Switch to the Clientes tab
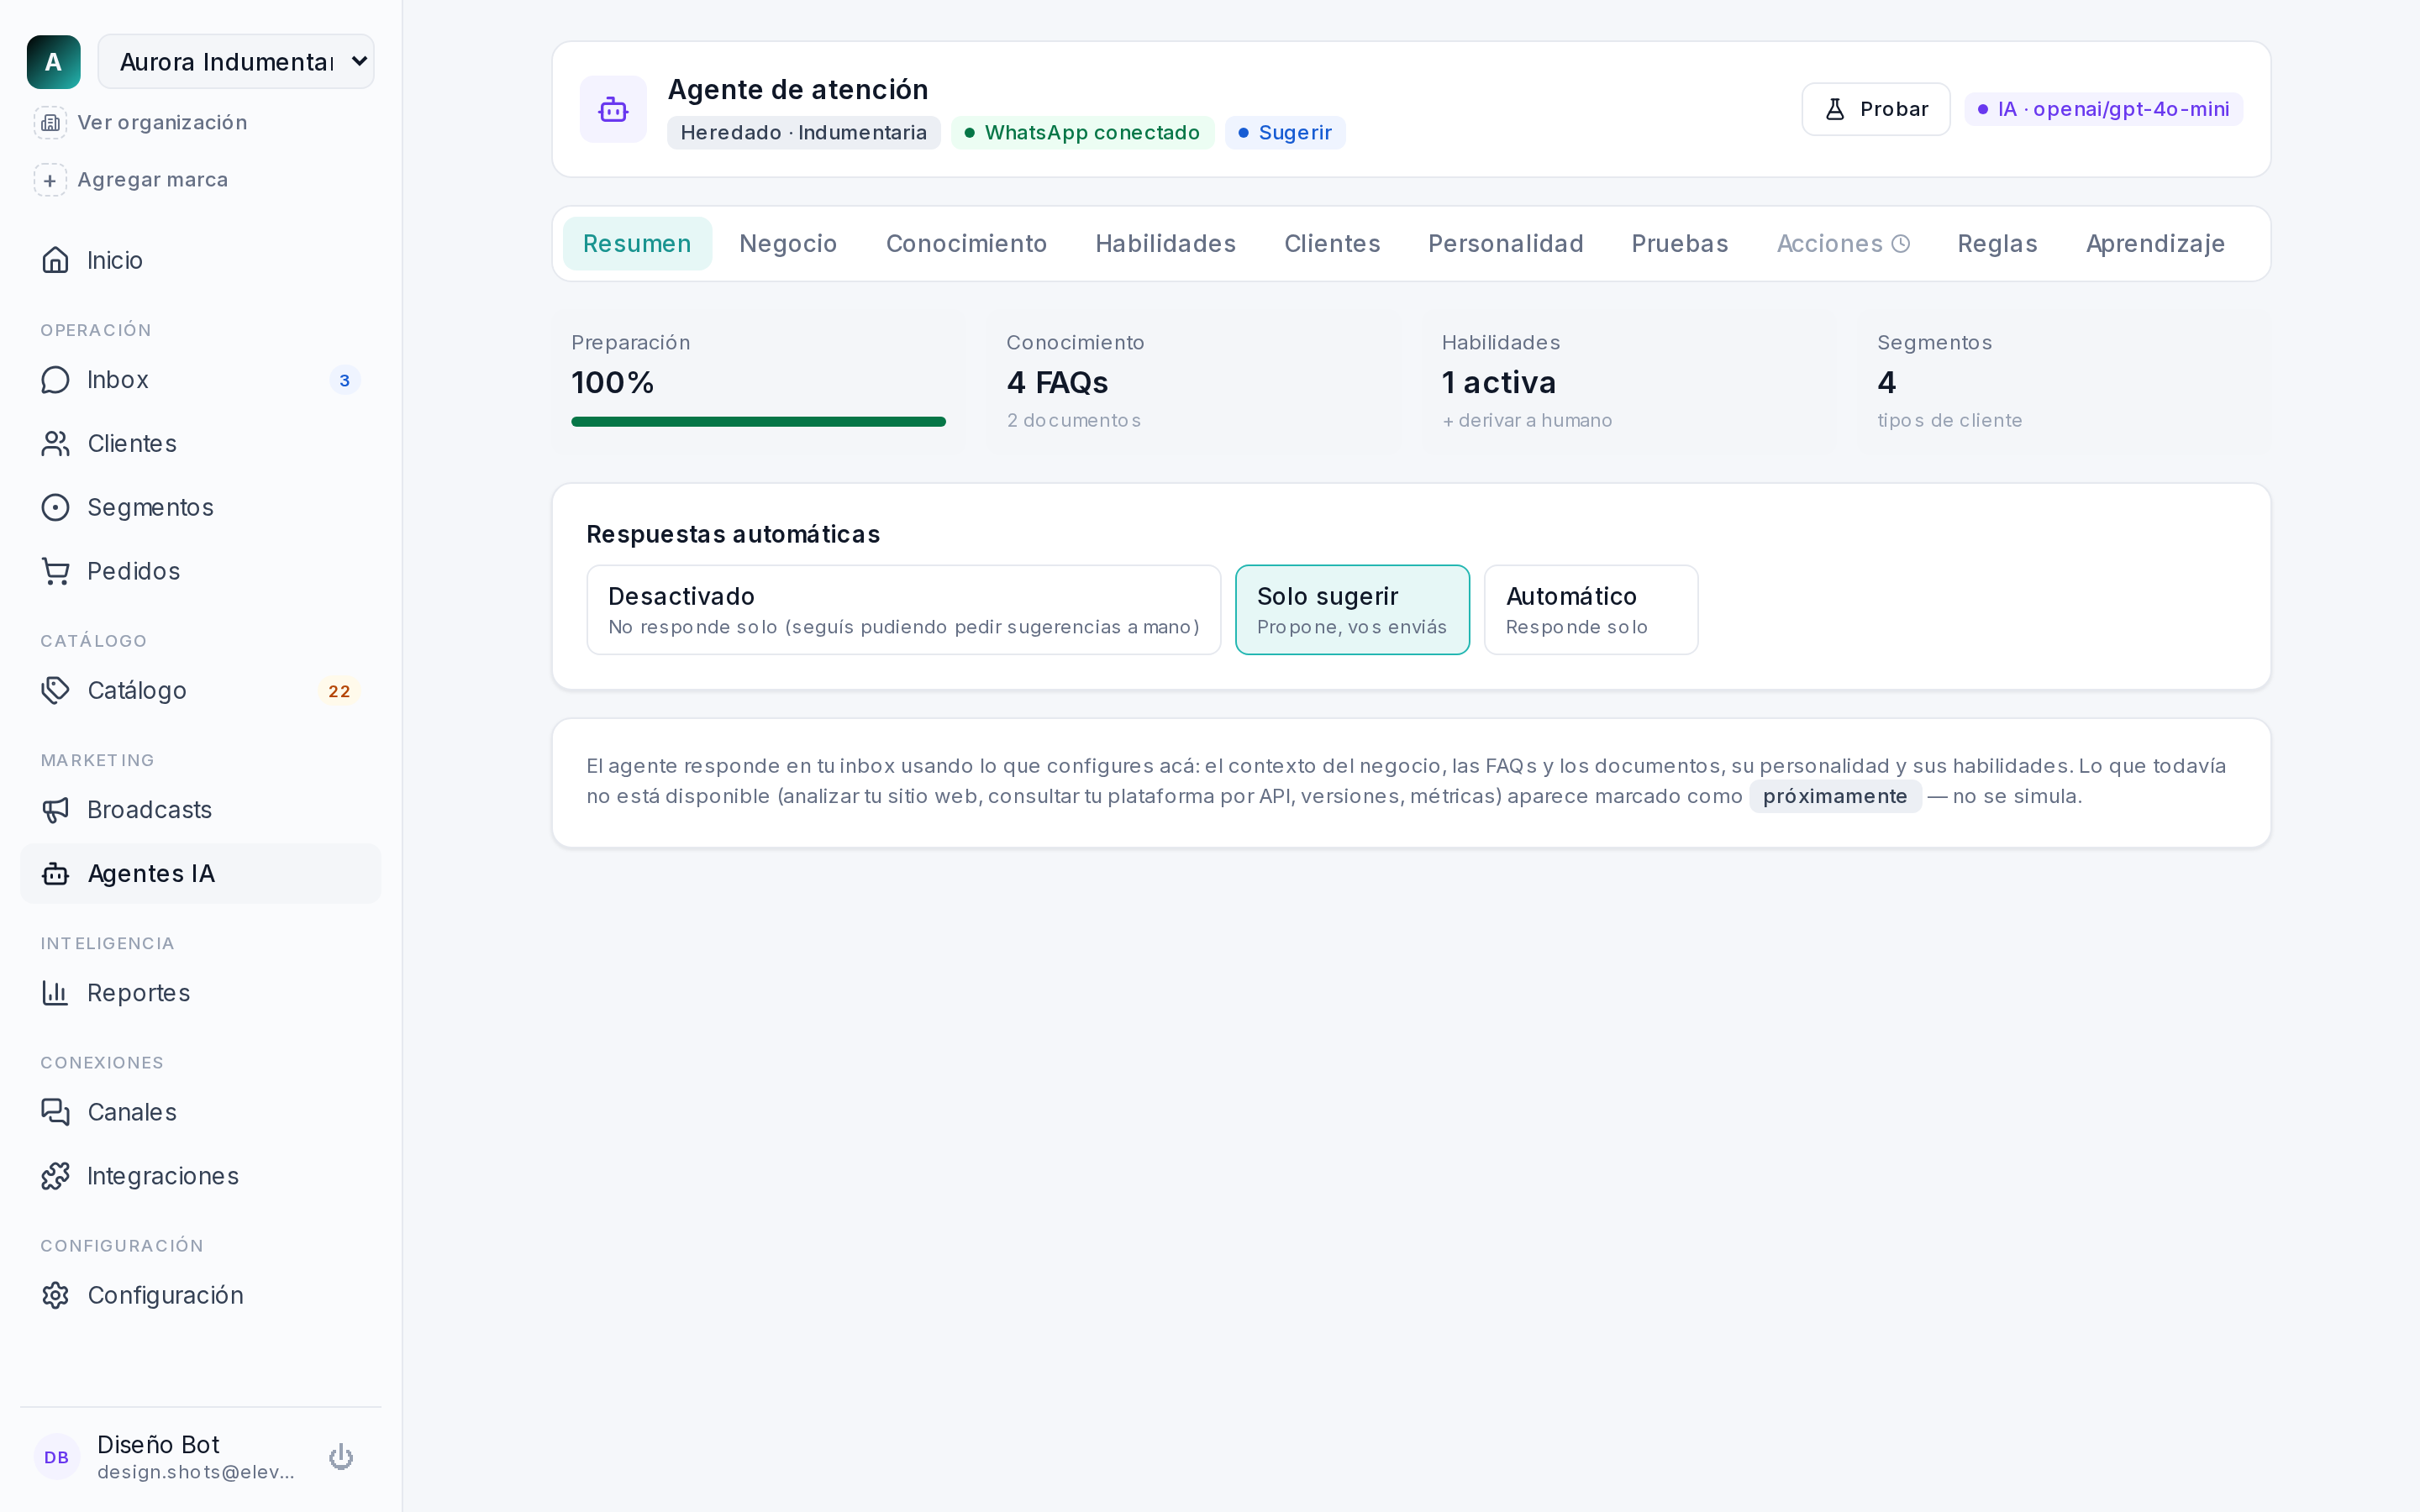This screenshot has height=1512, width=2420. point(1332,244)
